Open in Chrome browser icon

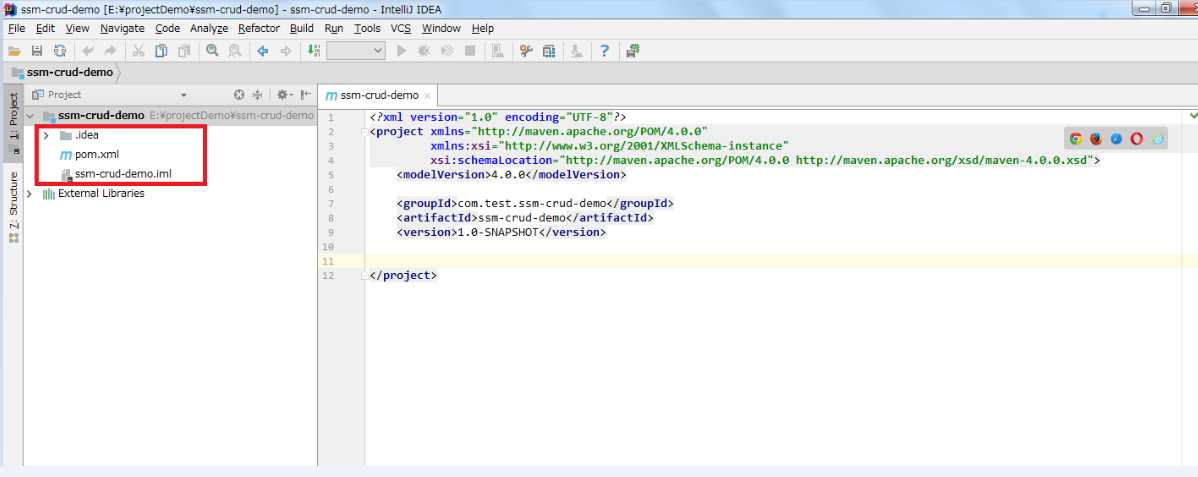point(1076,138)
